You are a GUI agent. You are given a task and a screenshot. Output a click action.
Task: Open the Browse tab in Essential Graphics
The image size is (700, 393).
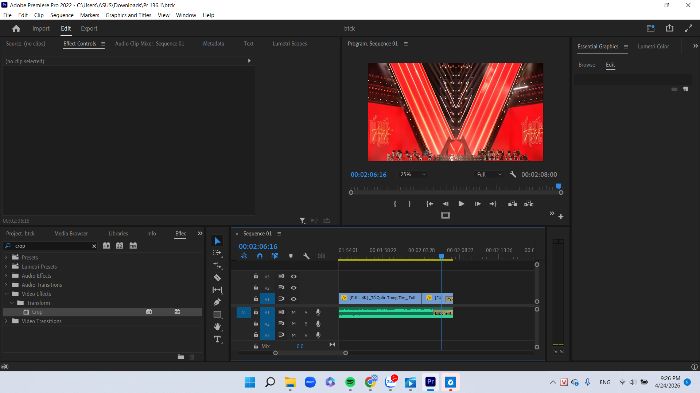587,65
